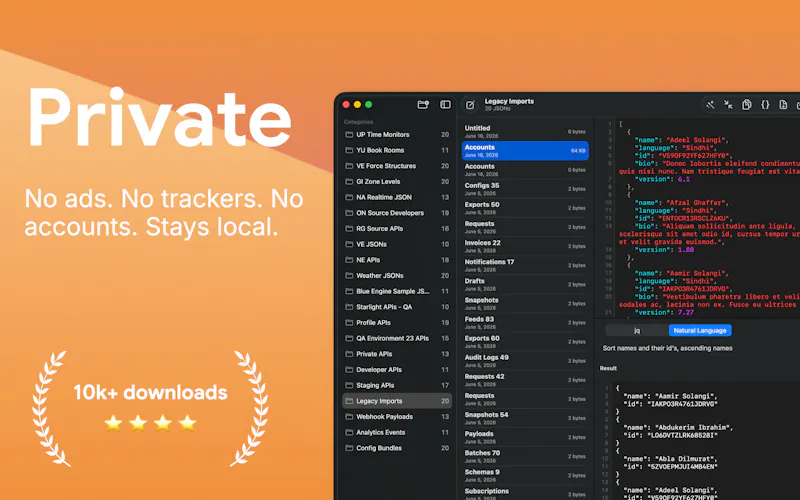Click the document file toolbar icon
Viewport: 800px width, 500px height.
pyautogui.click(x=783, y=105)
